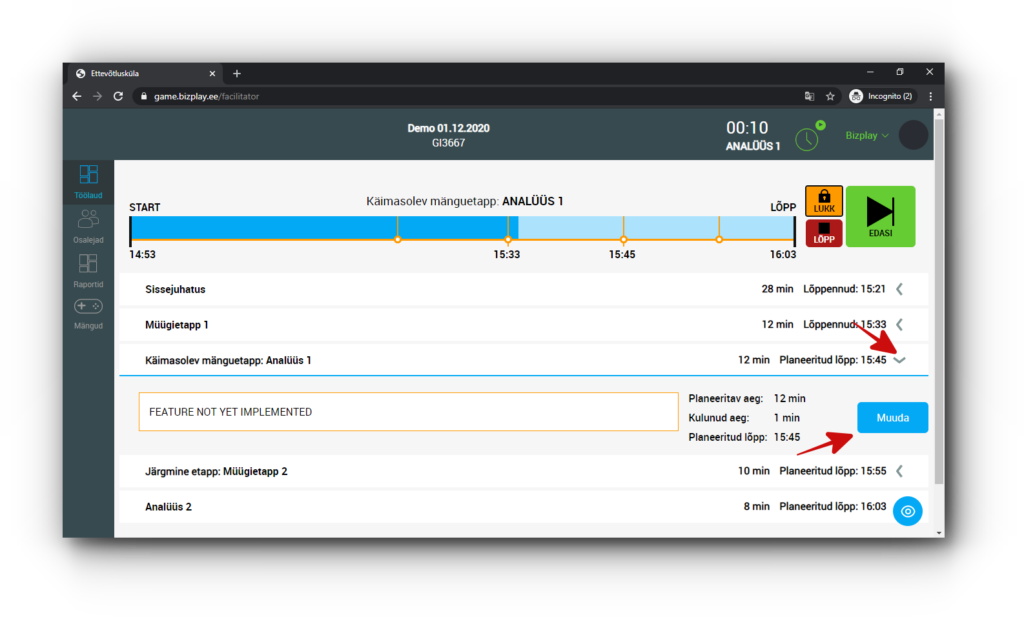Open the Bizplay account dropdown
1024x617 pixels.
coord(867,135)
